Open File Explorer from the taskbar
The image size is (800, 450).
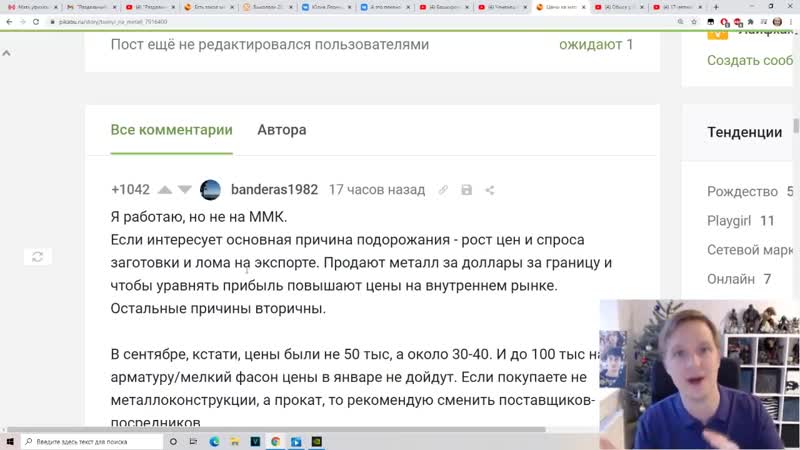[x=235, y=441]
